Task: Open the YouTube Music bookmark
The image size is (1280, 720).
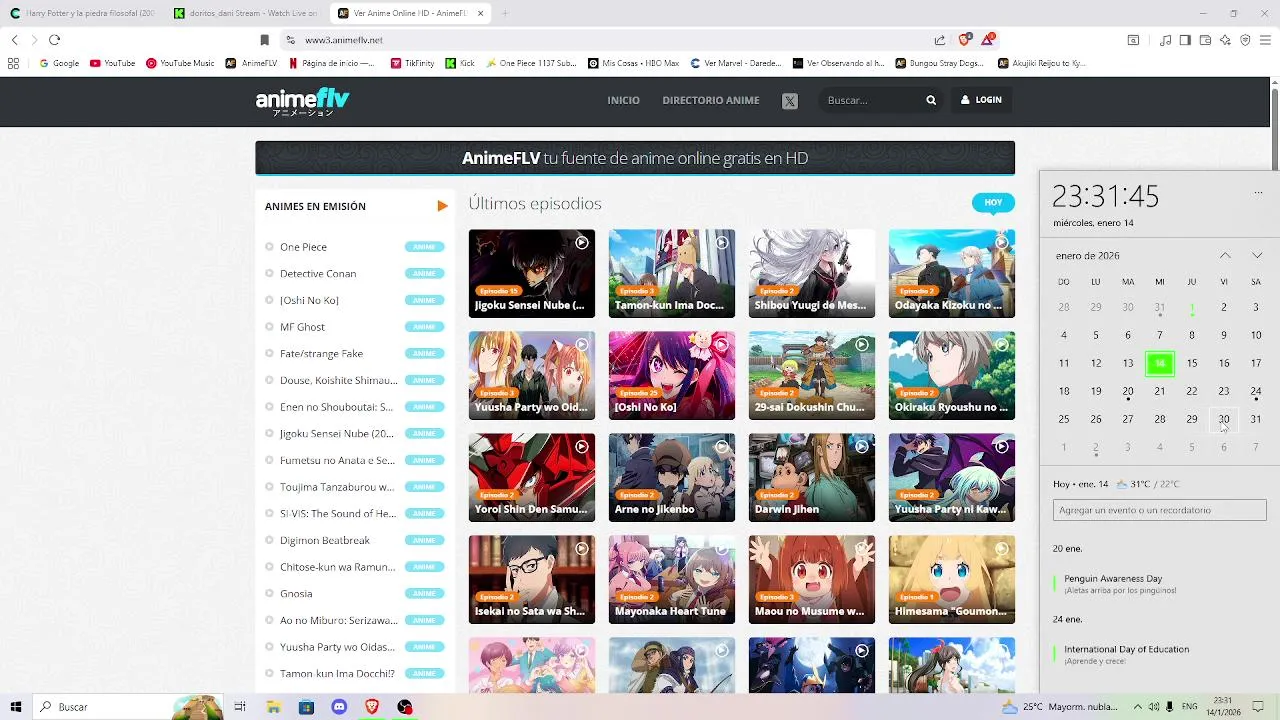Action: pyautogui.click(x=180, y=63)
